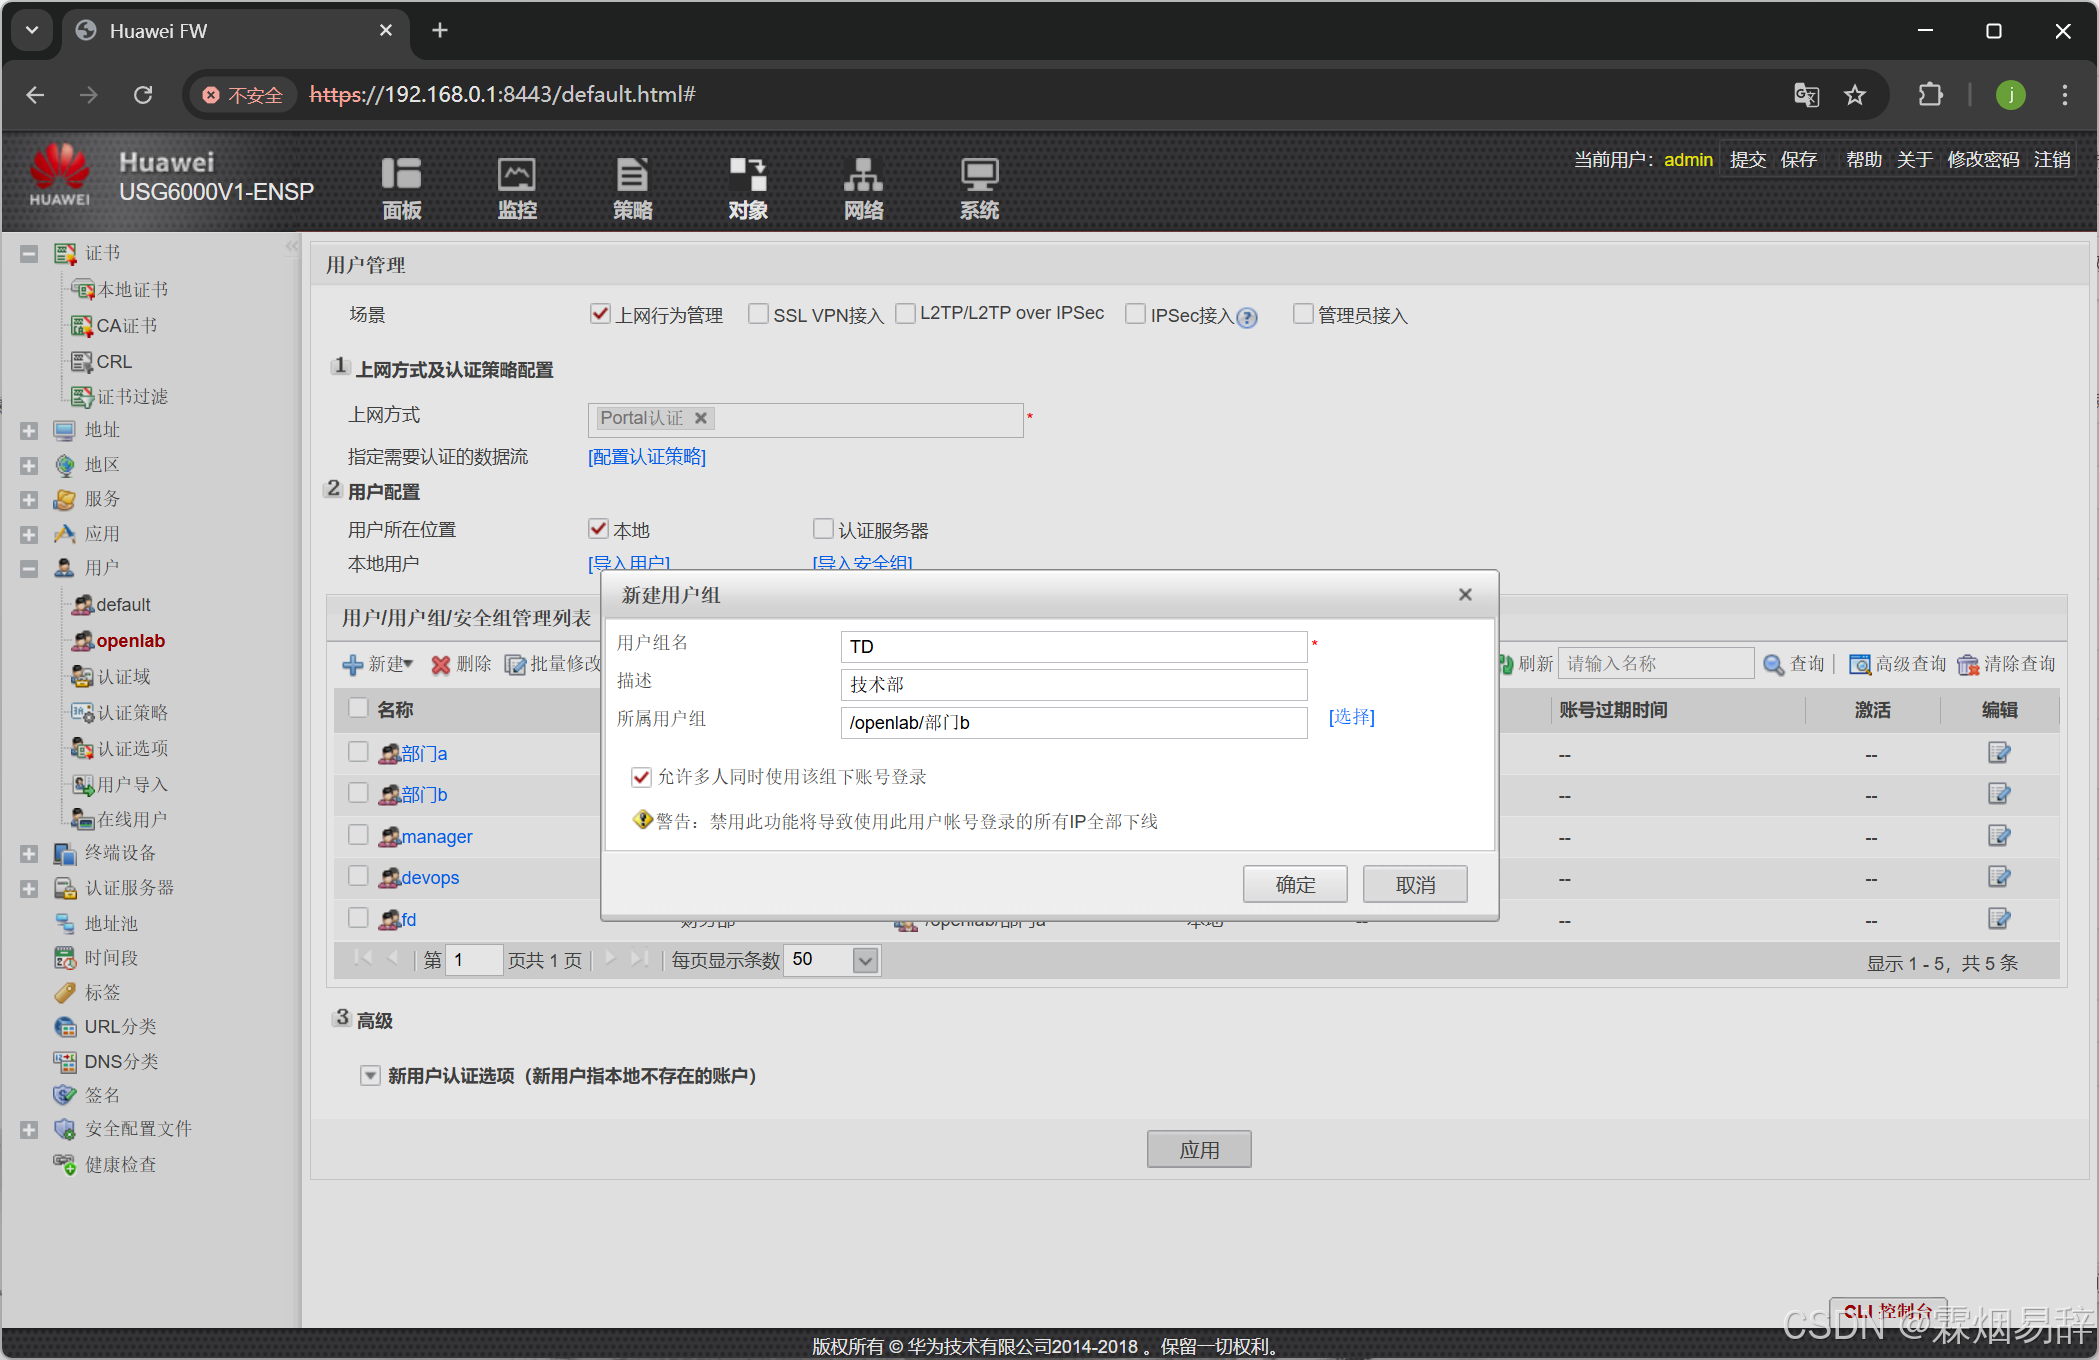The width and height of the screenshot is (2099, 1360).
Task: Click the 描述 input field
Action: (1073, 685)
